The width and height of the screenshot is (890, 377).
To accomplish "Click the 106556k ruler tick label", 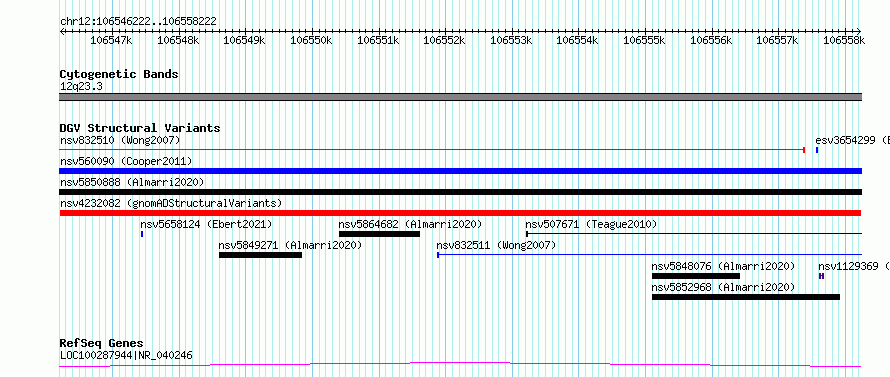I will (x=711, y=40).
